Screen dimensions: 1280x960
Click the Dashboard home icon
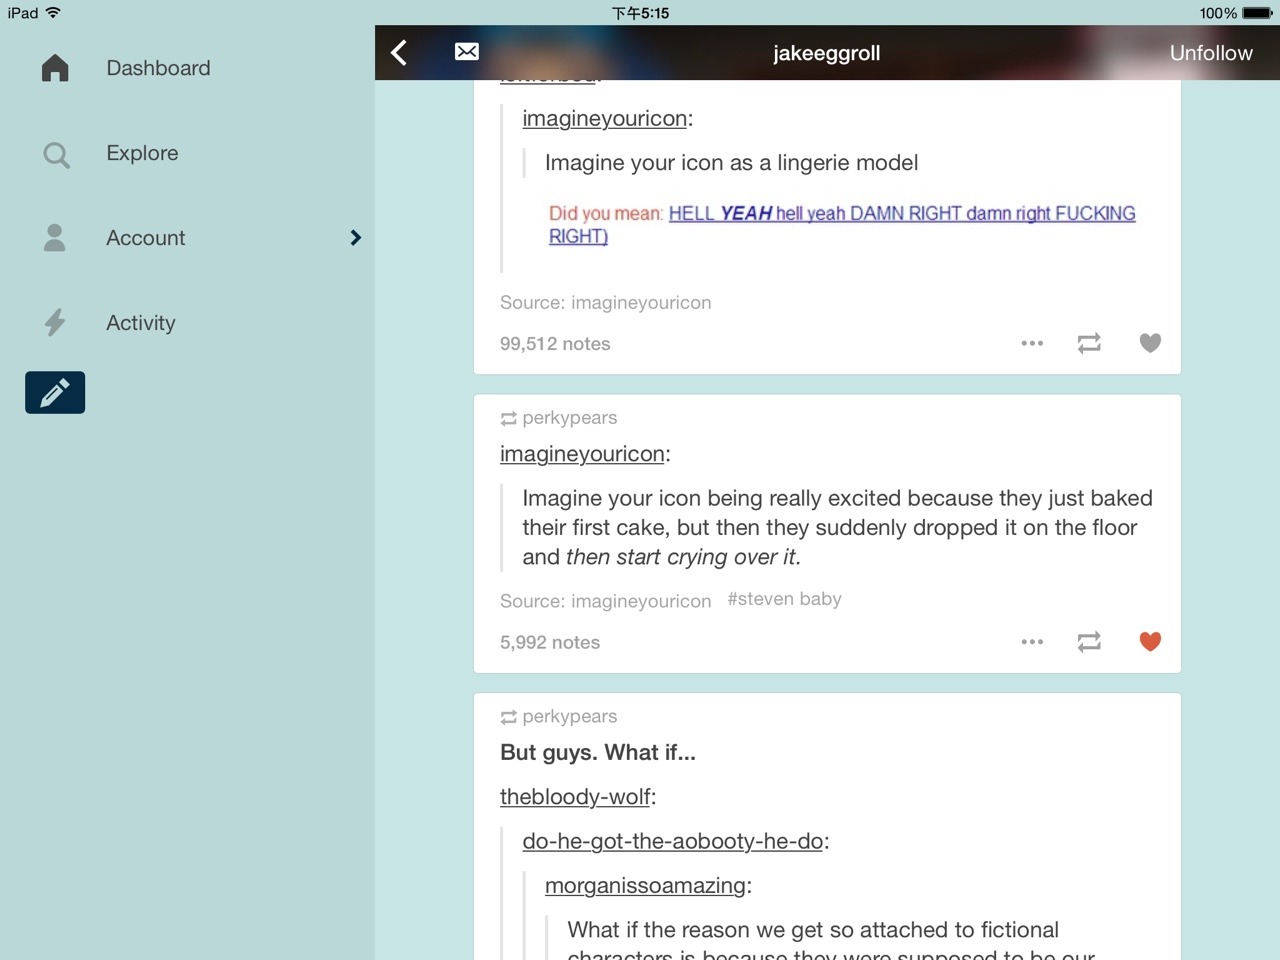click(x=55, y=68)
